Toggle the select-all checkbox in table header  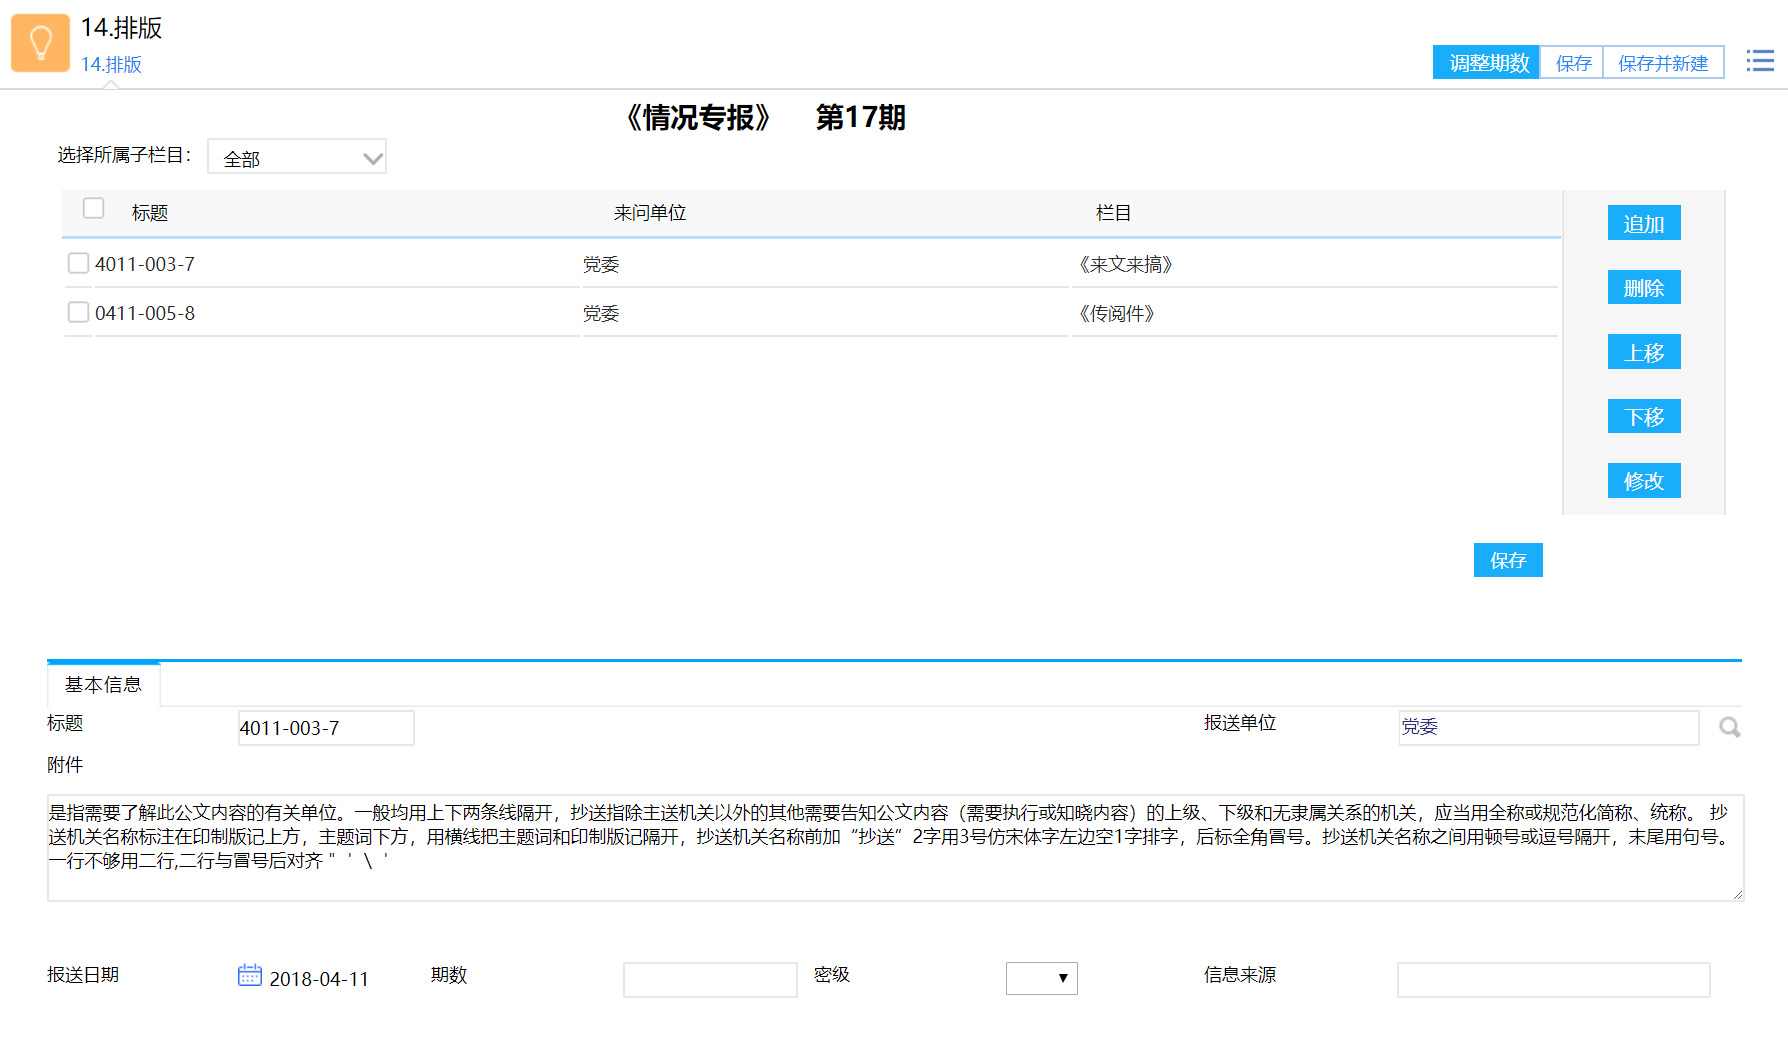94,208
